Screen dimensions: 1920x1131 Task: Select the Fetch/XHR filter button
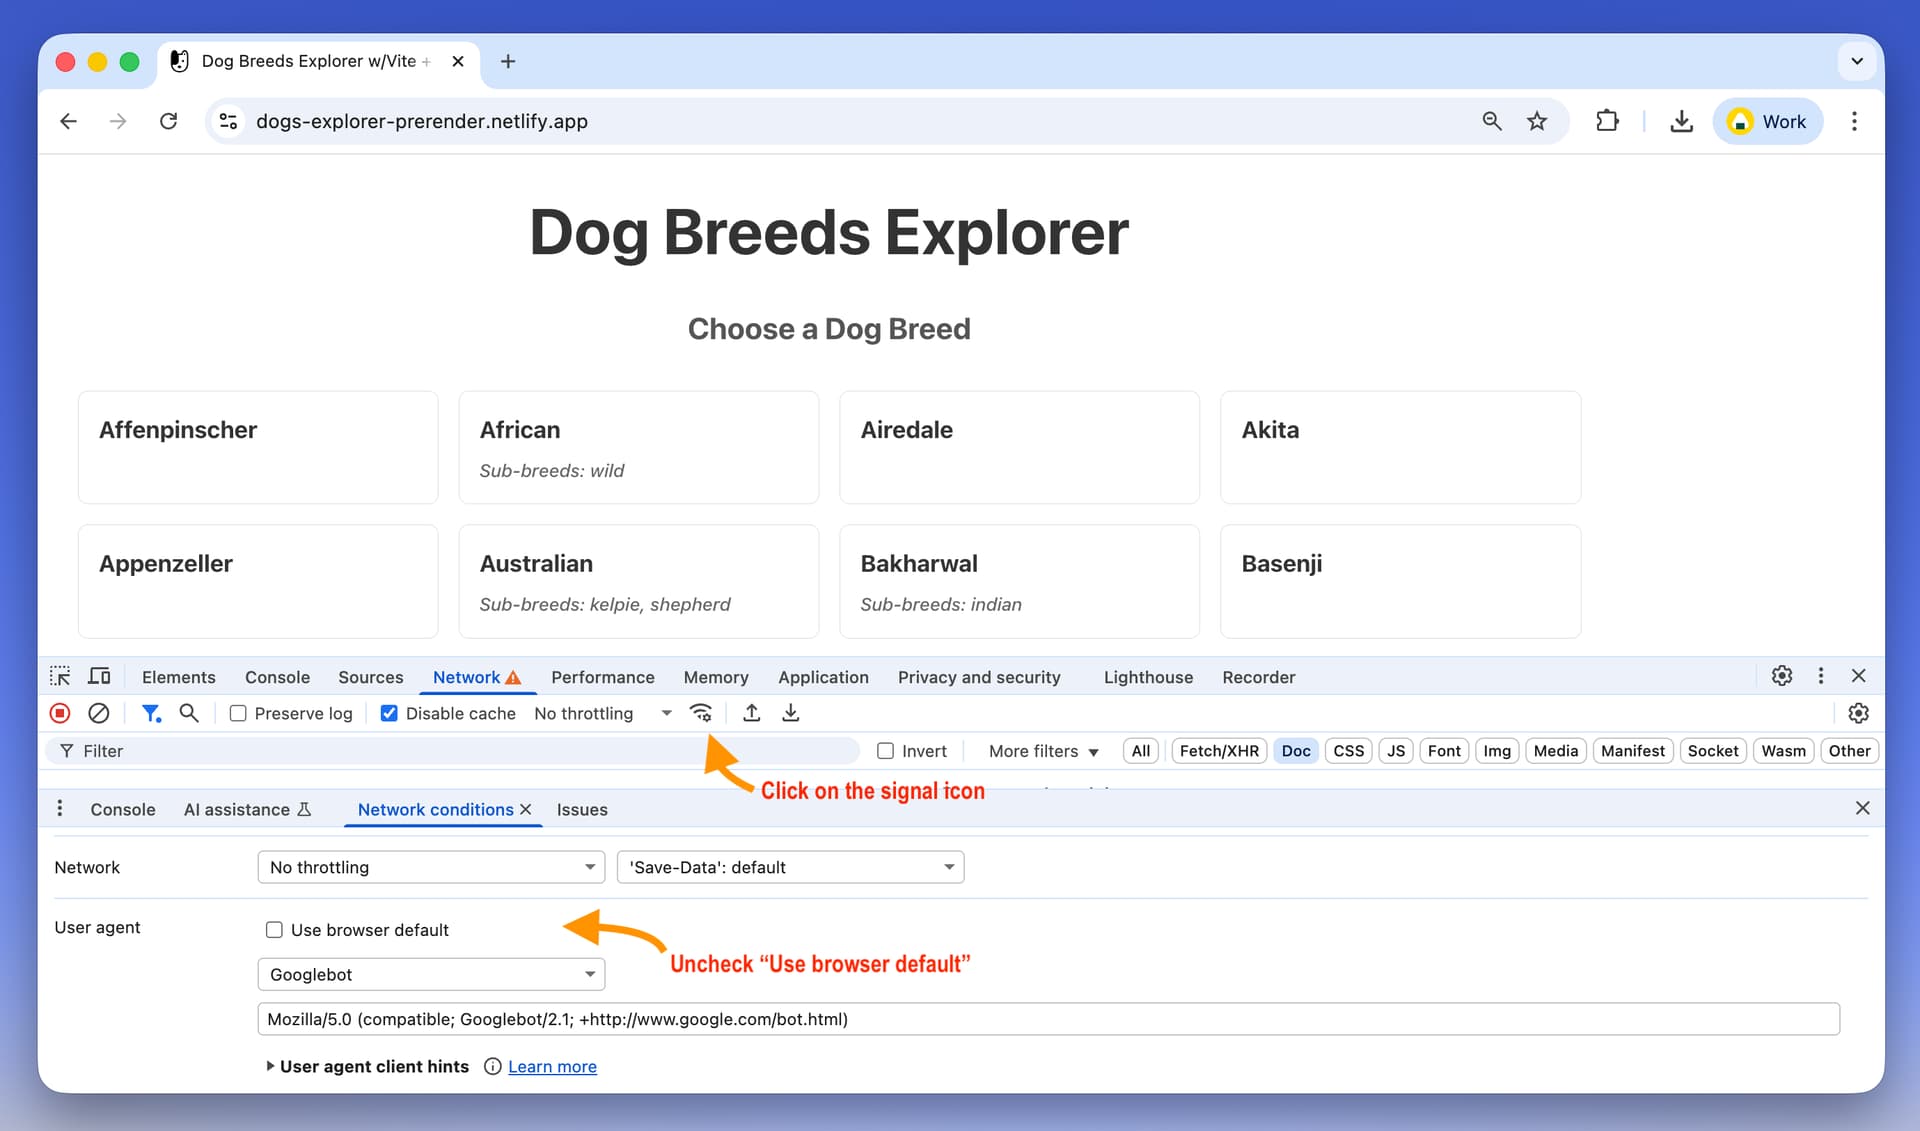click(1219, 751)
